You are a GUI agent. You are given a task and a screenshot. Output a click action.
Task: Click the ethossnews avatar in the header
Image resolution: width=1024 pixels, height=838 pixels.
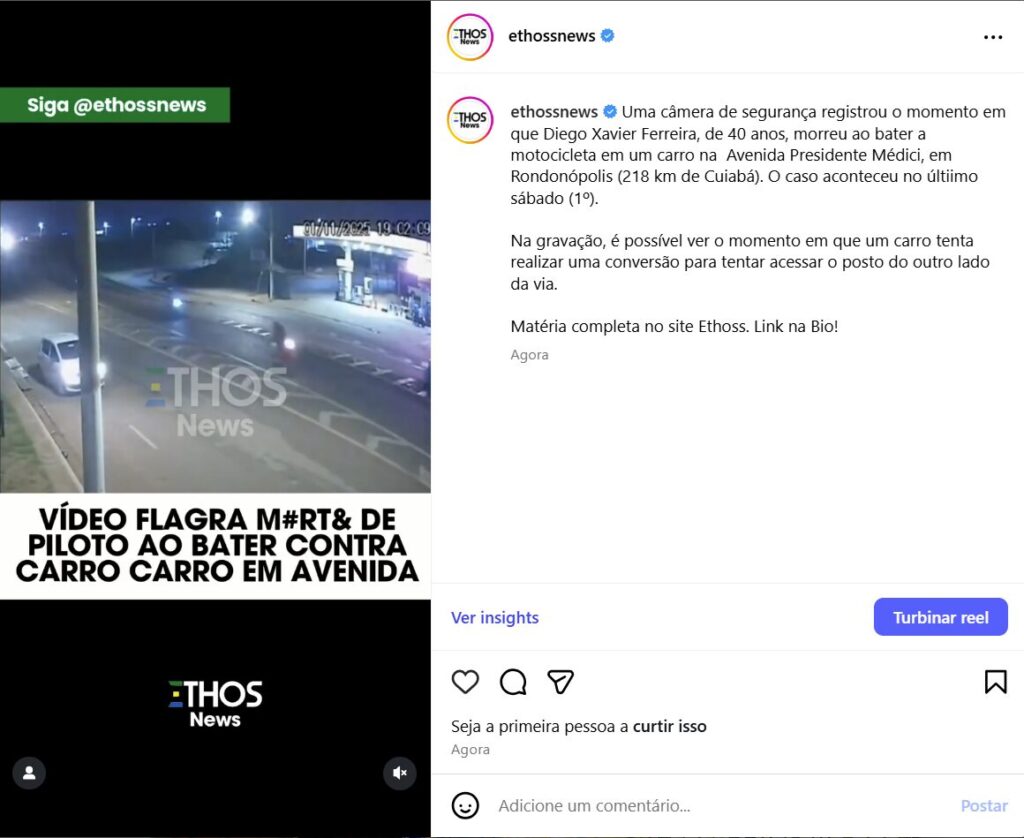pyautogui.click(x=470, y=37)
